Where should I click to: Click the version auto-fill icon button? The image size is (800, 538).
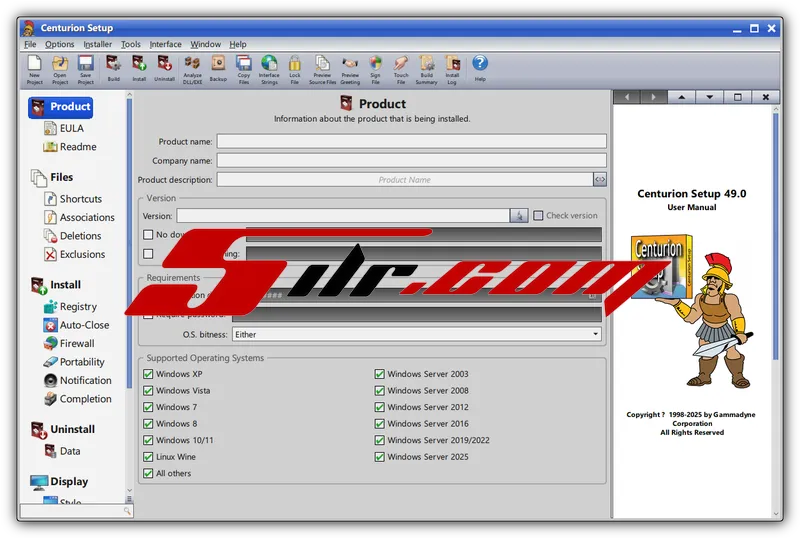click(518, 215)
